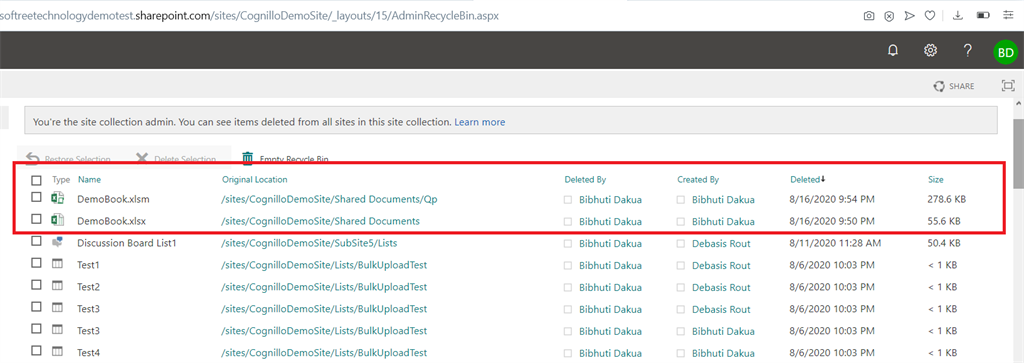The image size is (1024, 363).
Task: Click the DemoBook.xlsm file name
Action: tap(114, 199)
